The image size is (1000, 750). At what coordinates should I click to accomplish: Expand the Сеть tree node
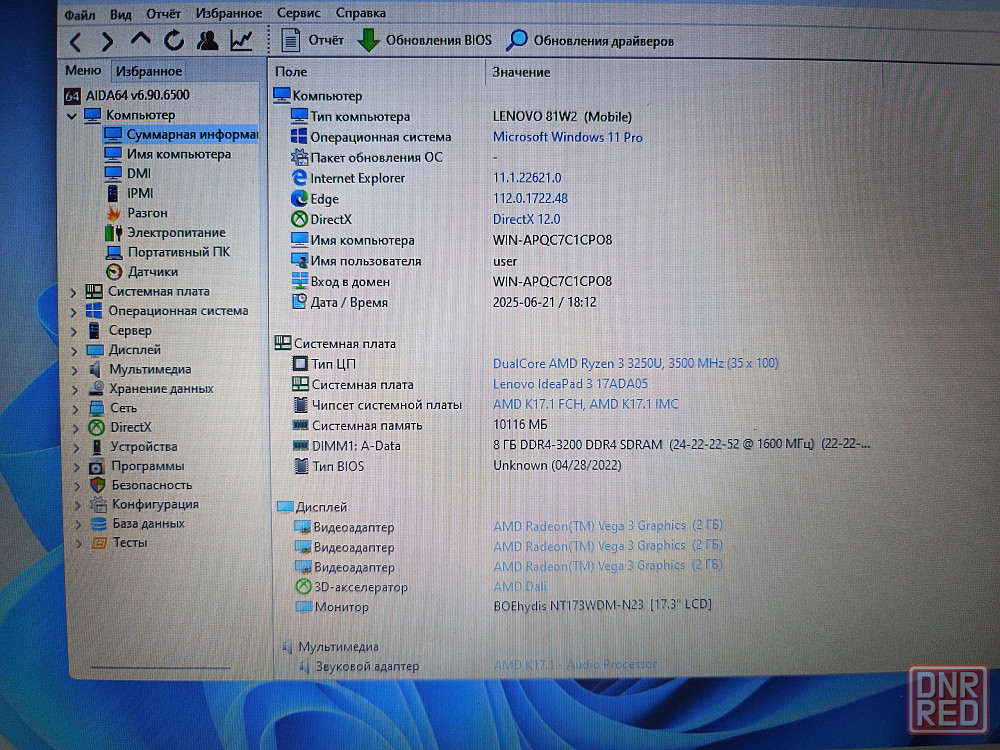[75, 409]
